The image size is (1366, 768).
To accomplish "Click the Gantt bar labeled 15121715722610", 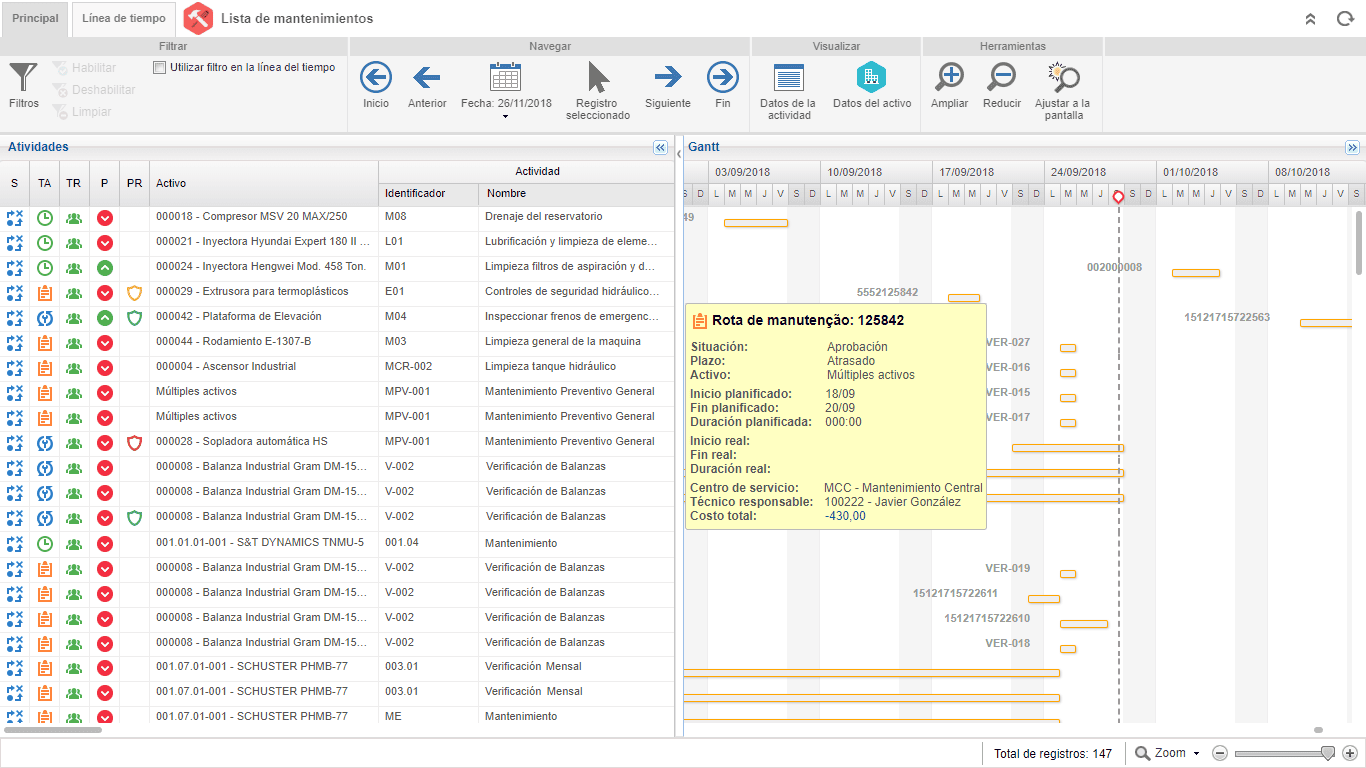I will click(1084, 624).
